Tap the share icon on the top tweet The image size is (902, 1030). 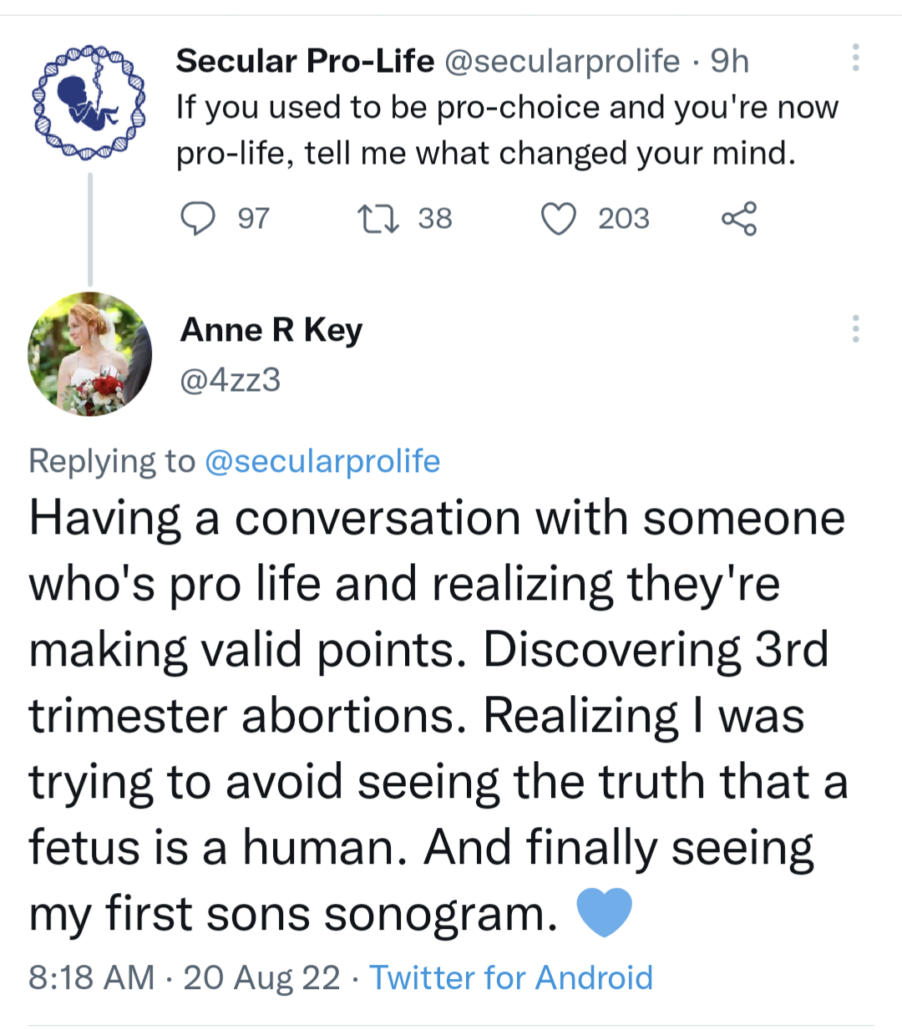pyautogui.click(x=739, y=218)
